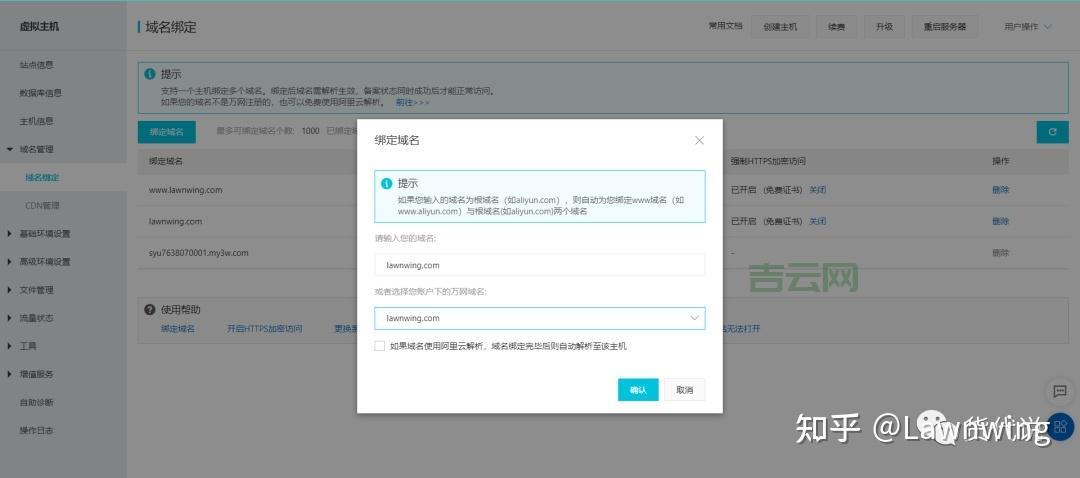The image size is (1080, 478).
Task: Click the info icon in the page 提示 banner
Action: pos(149,74)
